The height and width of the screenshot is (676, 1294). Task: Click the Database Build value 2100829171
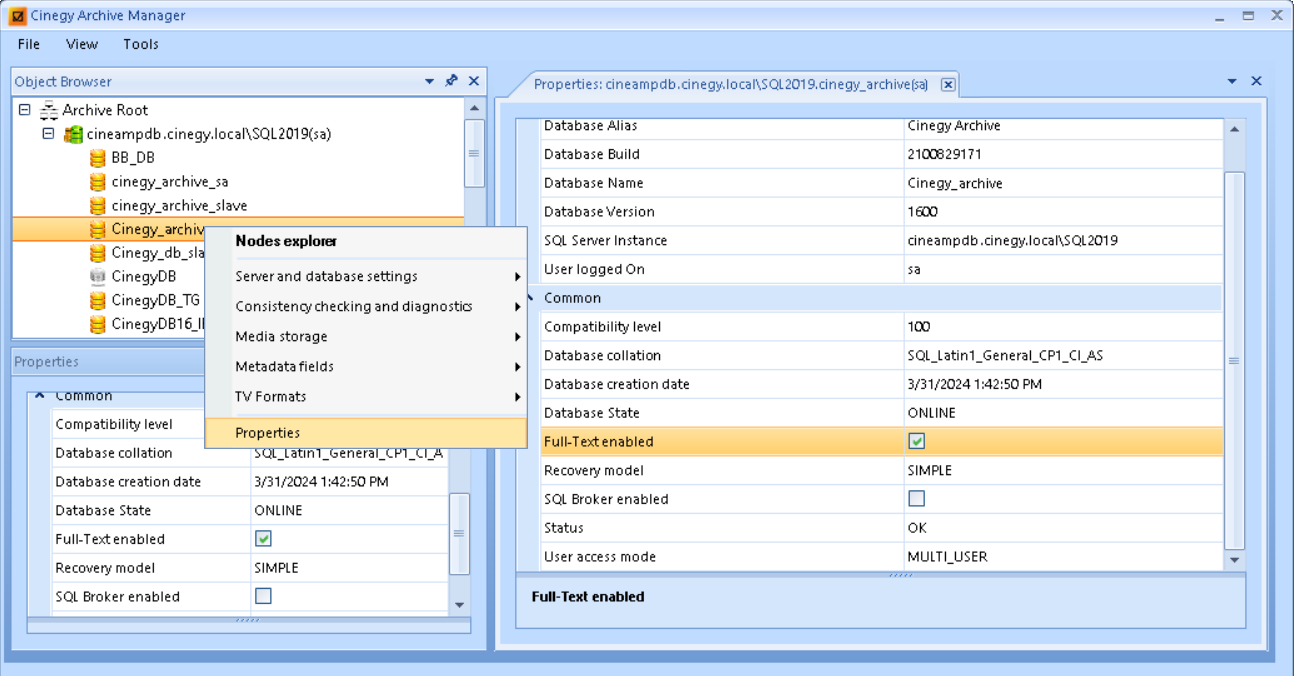[x=943, y=155]
